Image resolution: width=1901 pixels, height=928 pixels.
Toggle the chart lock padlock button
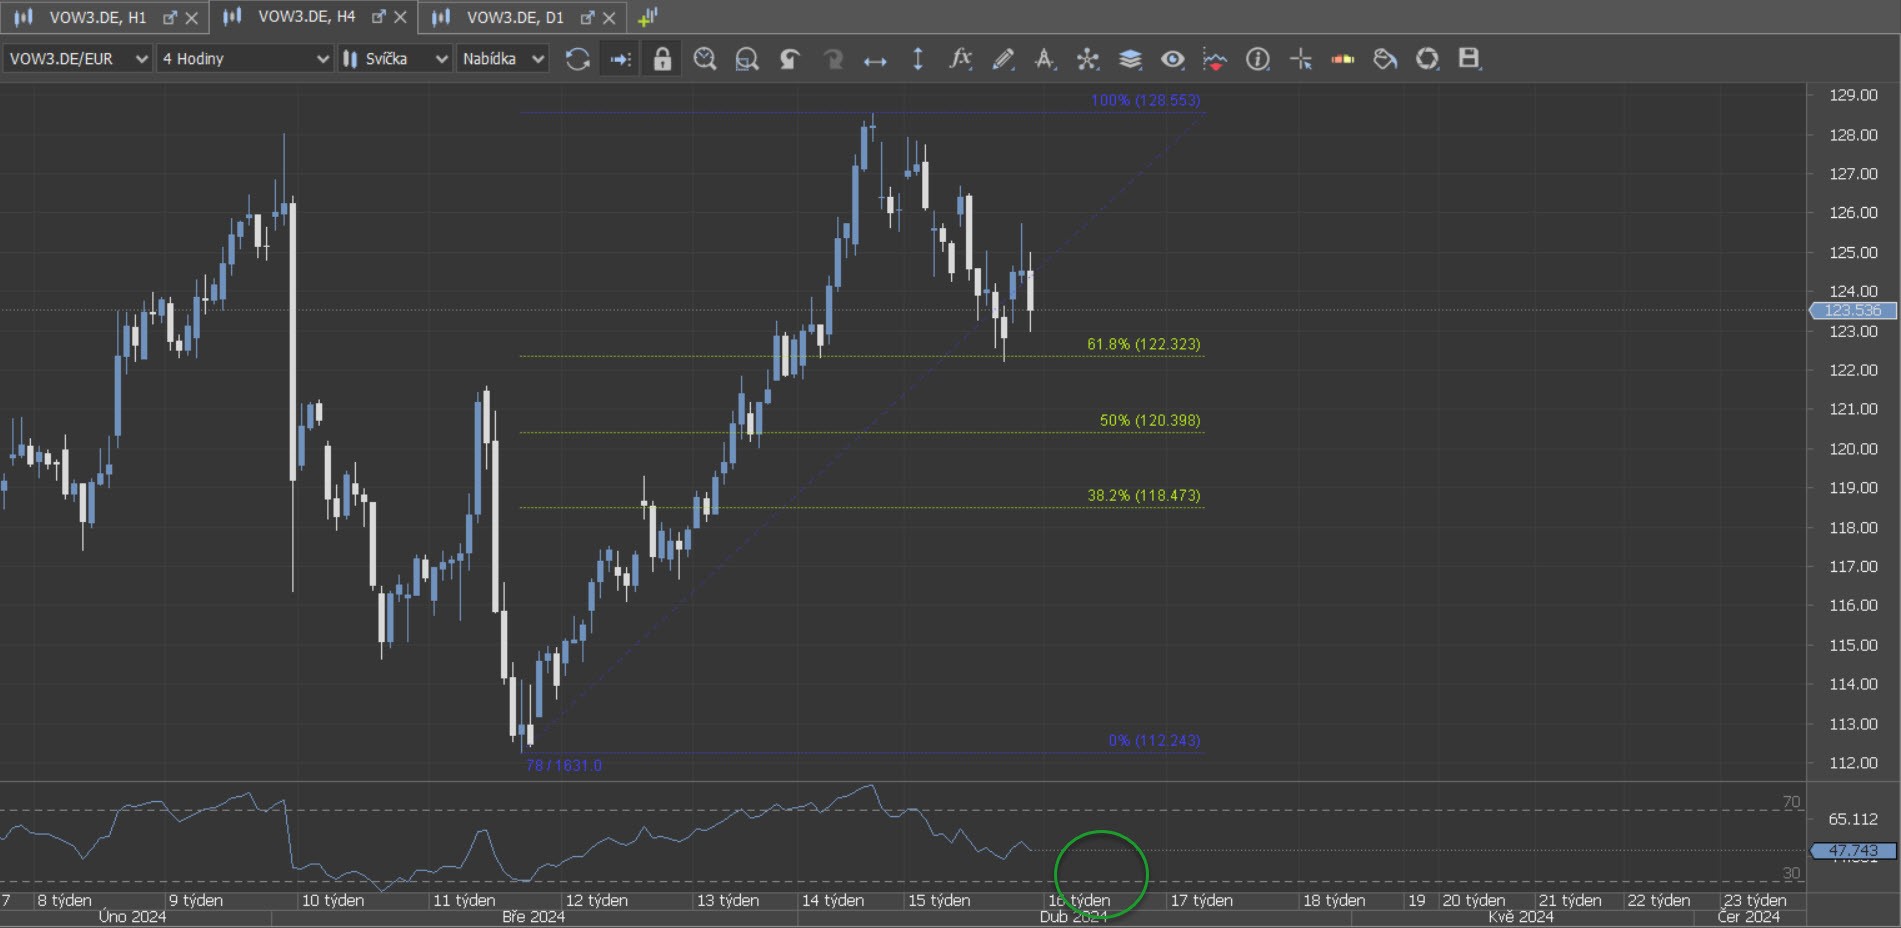coord(662,59)
